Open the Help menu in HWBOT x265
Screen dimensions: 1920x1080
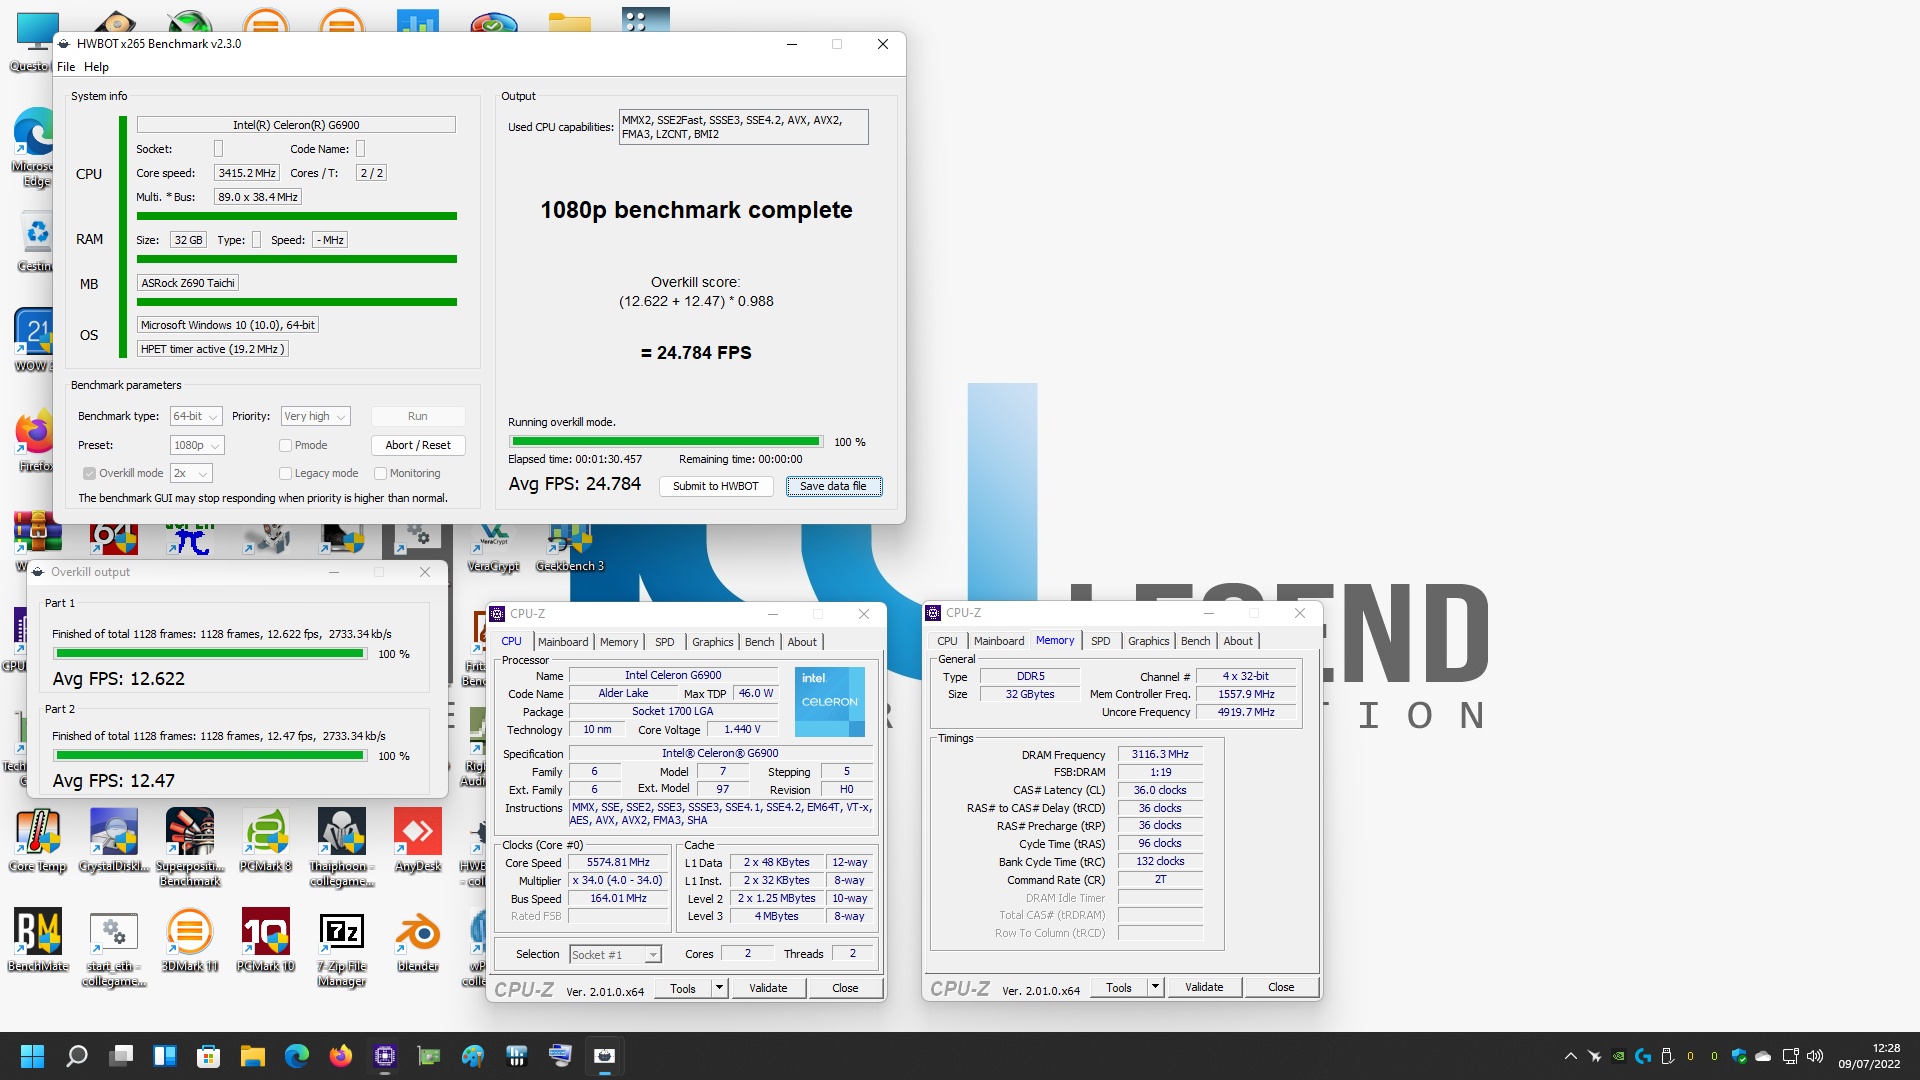96,67
